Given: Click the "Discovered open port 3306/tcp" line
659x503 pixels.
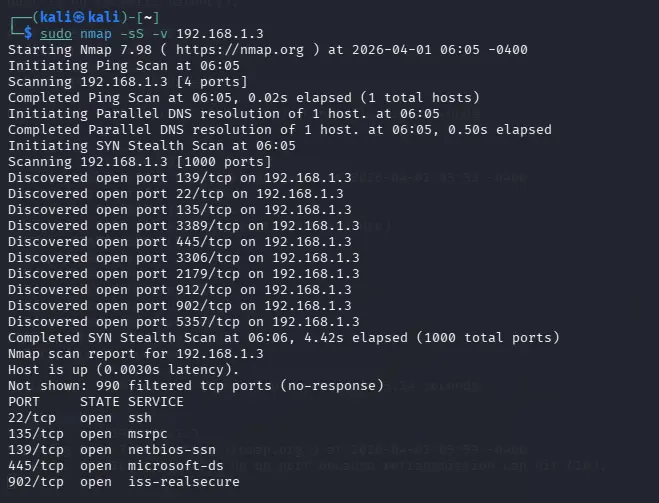Looking at the screenshot, I should tap(183, 257).
